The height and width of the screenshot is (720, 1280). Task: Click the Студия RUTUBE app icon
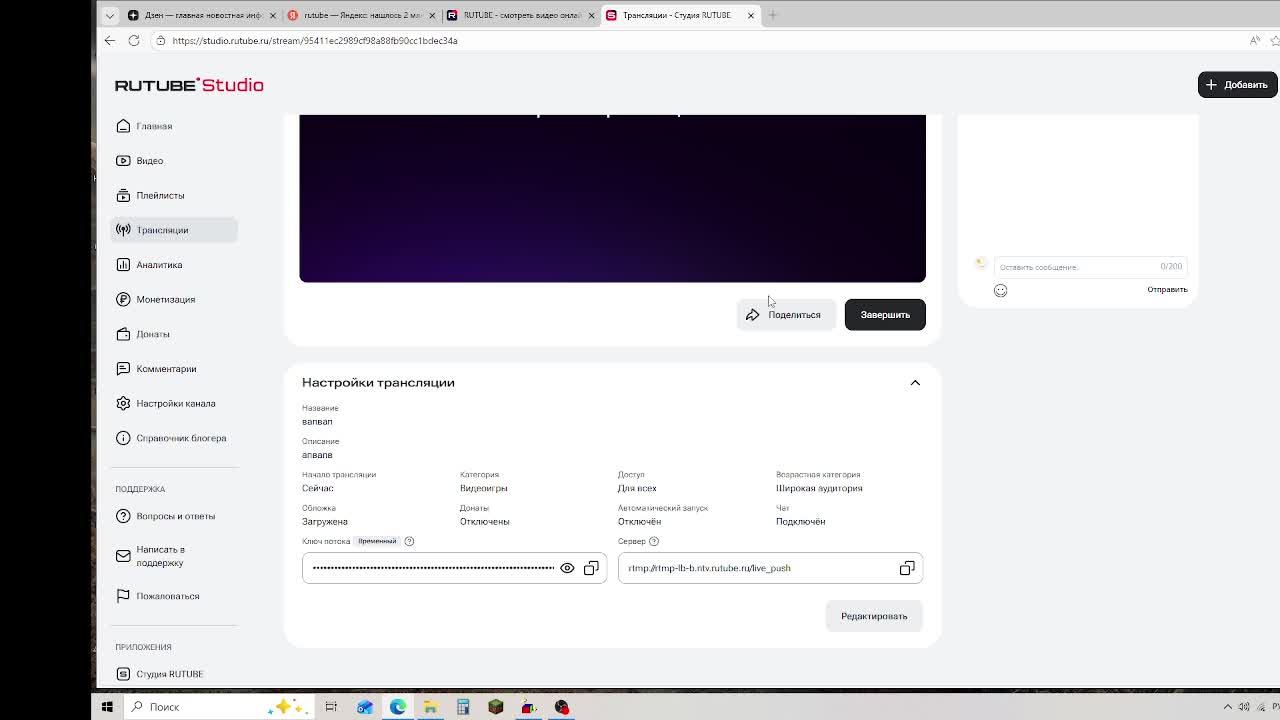click(x=123, y=674)
